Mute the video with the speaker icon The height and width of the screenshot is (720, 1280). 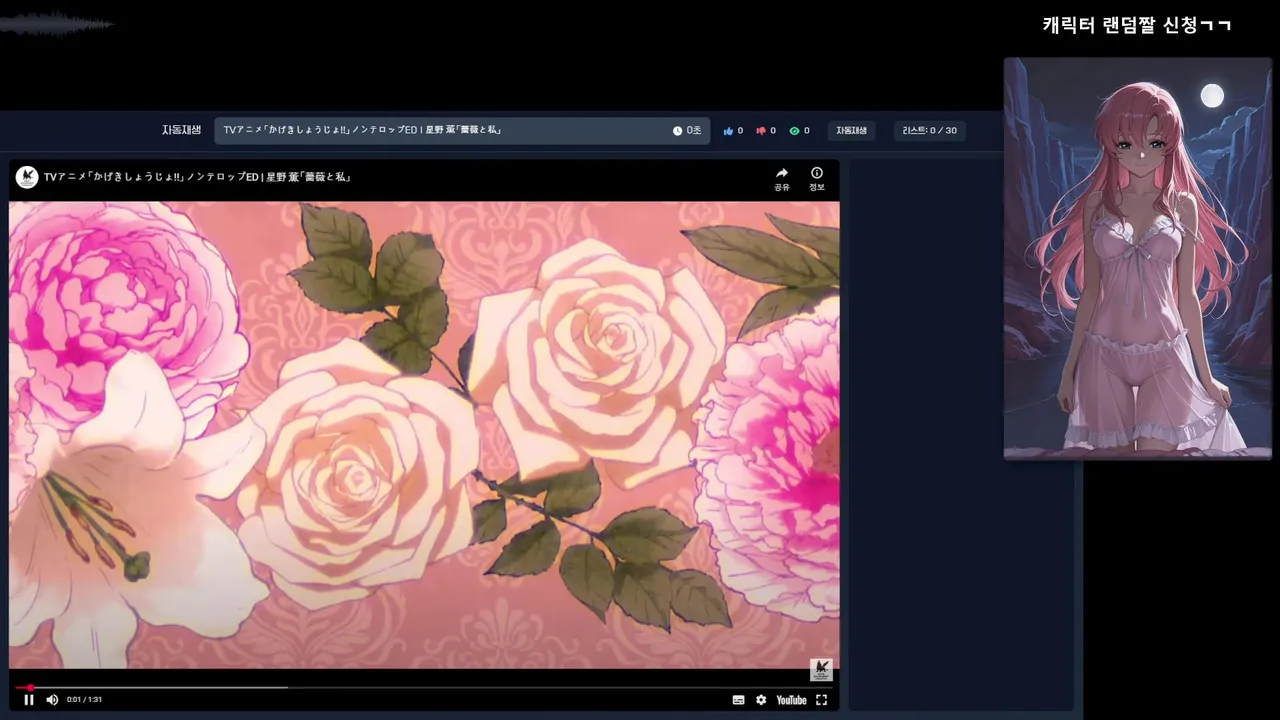coord(52,700)
